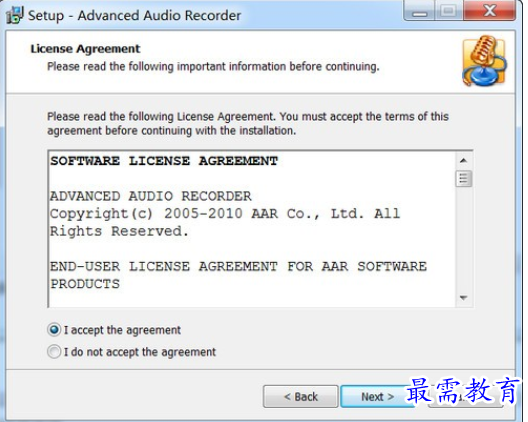The width and height of the screenshot is (528, 422).
Task: Click the Next button
Action: click(377, 396)
